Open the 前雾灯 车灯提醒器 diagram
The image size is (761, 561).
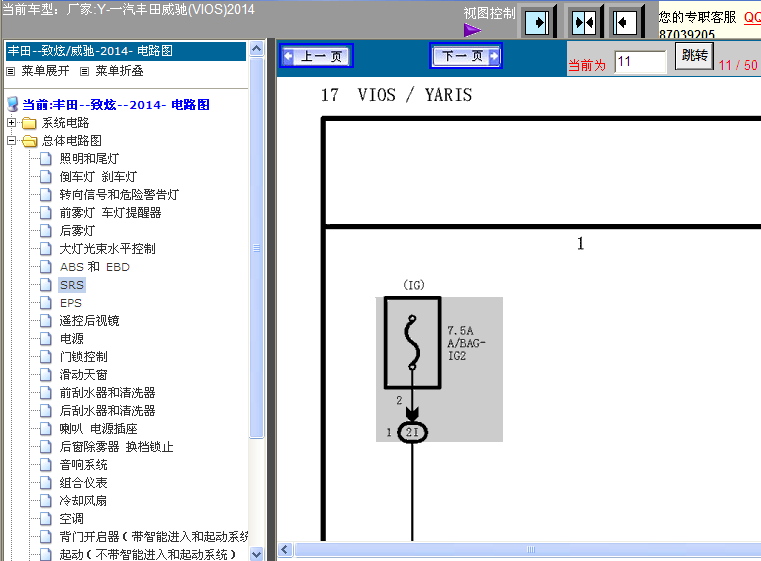point(110,213)
